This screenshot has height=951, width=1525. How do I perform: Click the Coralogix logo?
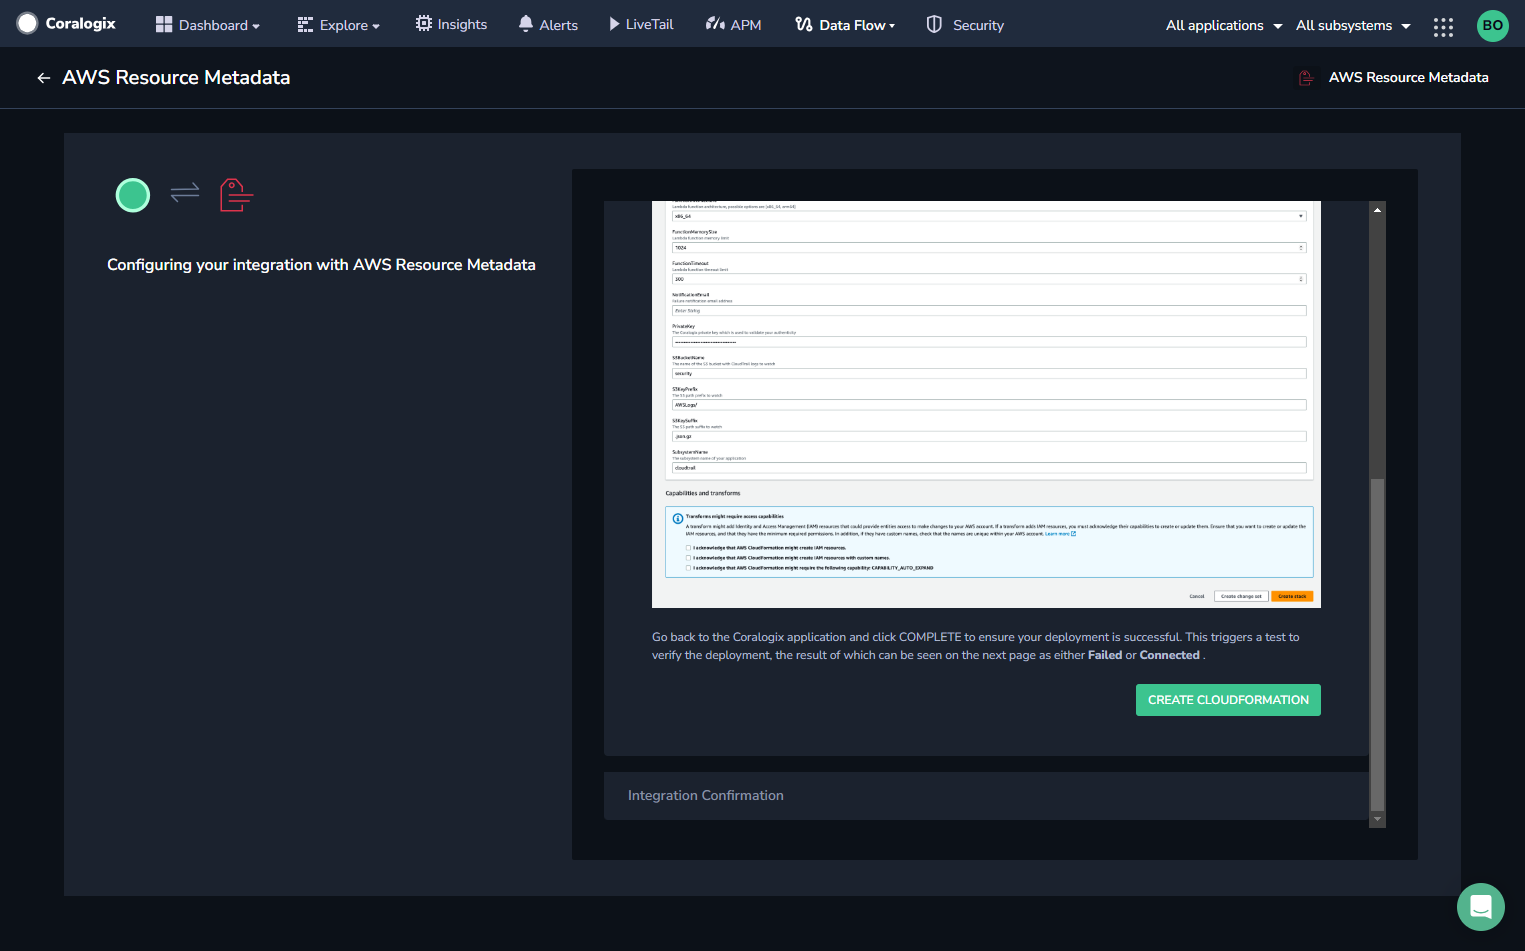tap(66, 23)
